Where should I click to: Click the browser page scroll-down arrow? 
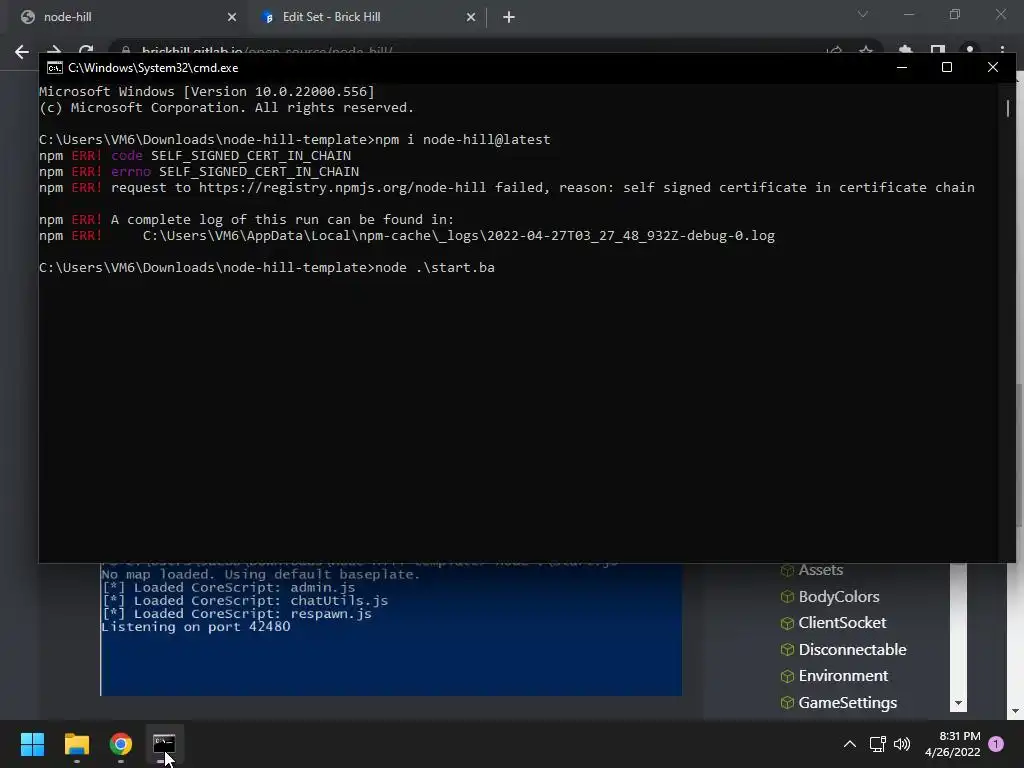click(x=1016, y=711)
